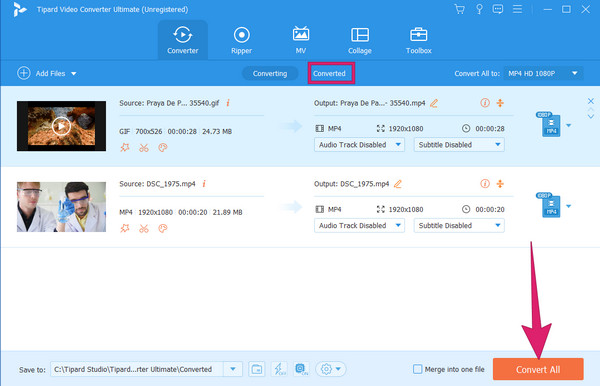Viewport: 600px width, 386px height.
Task: Open Subtitle dropdown for GIF file
Action: [459, 145]
